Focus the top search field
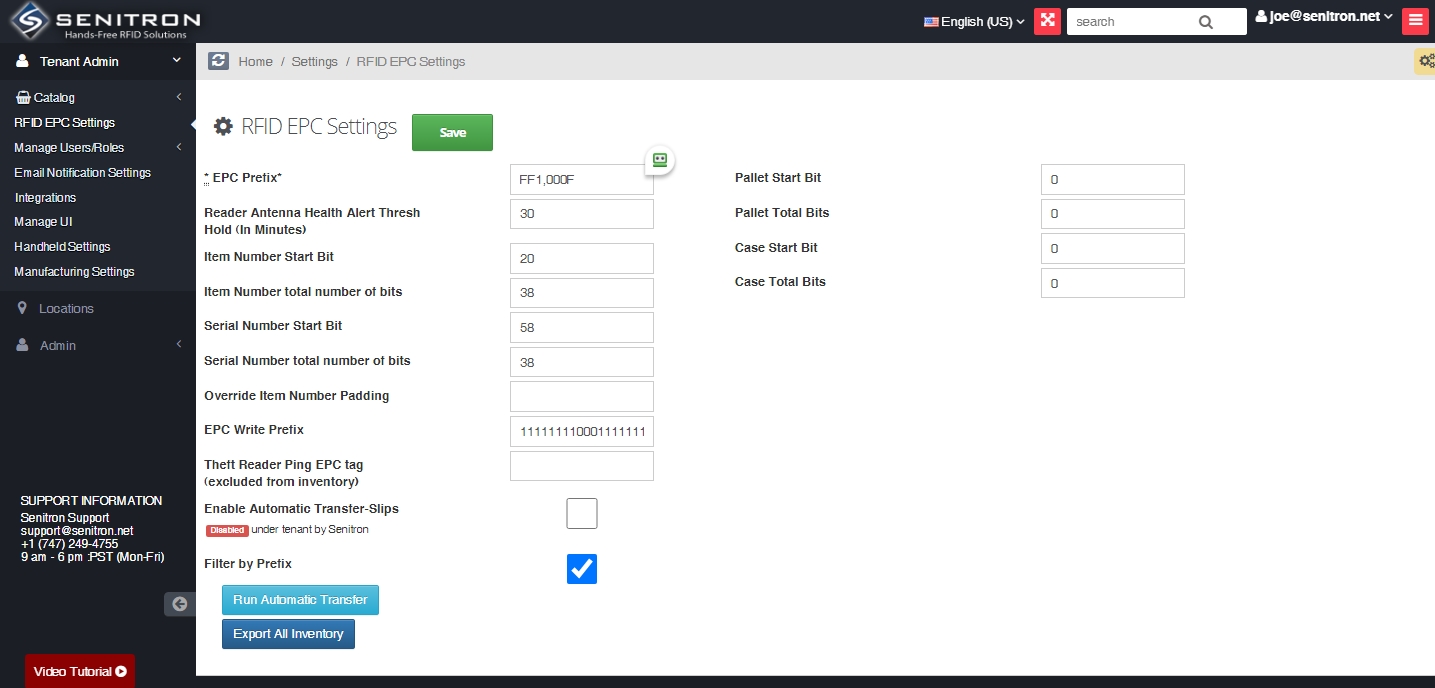 click(x=1130, y=22)
